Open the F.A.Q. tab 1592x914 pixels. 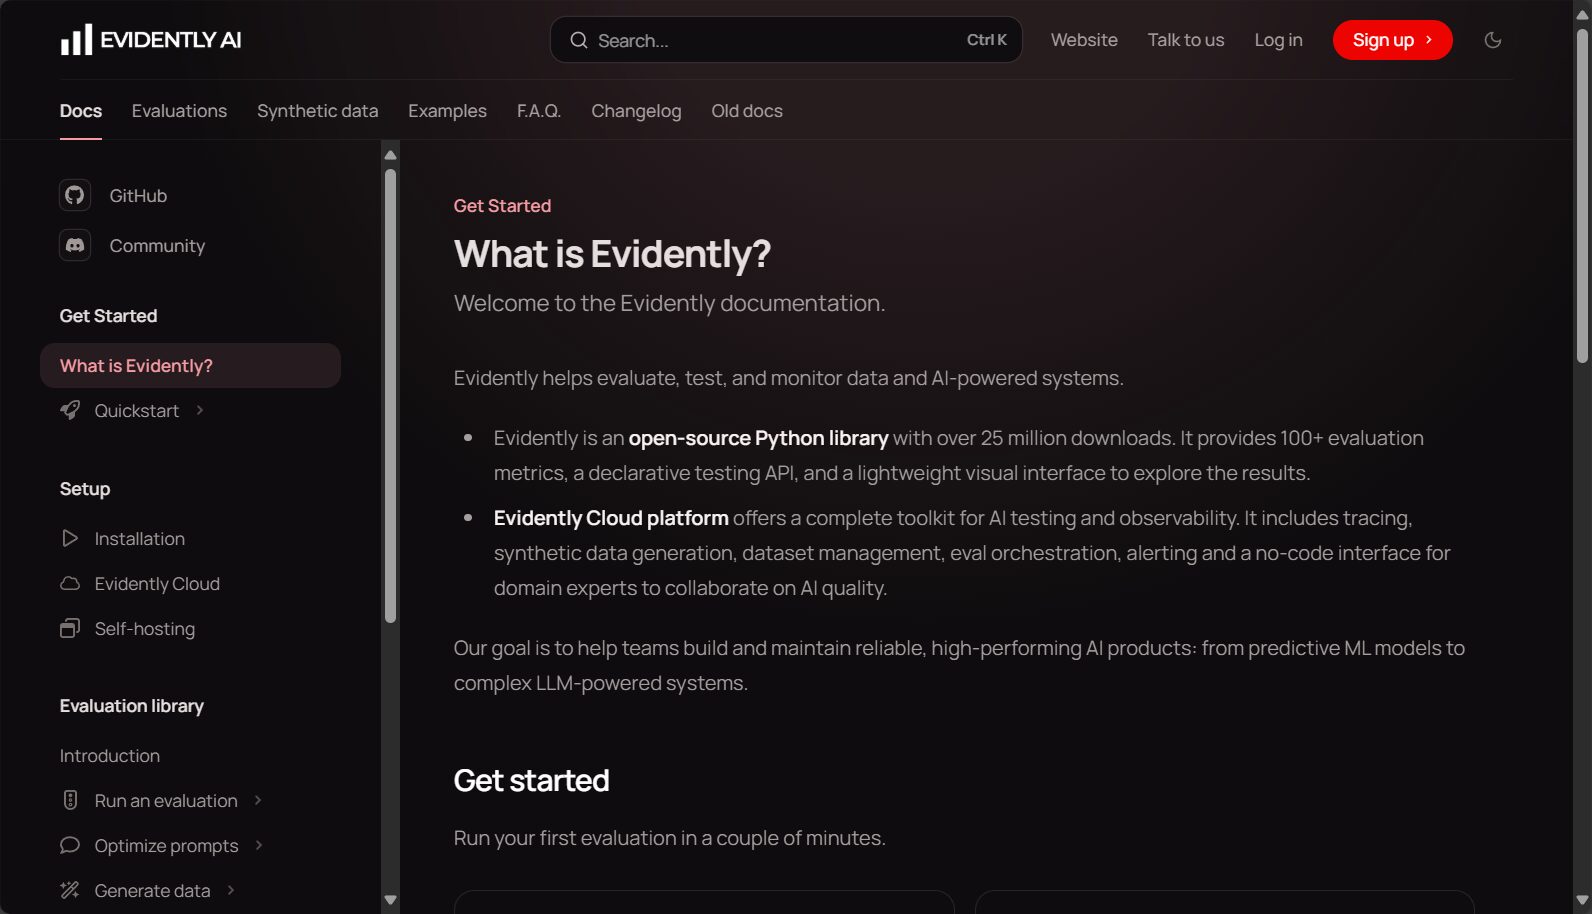[x=539, y=111]
